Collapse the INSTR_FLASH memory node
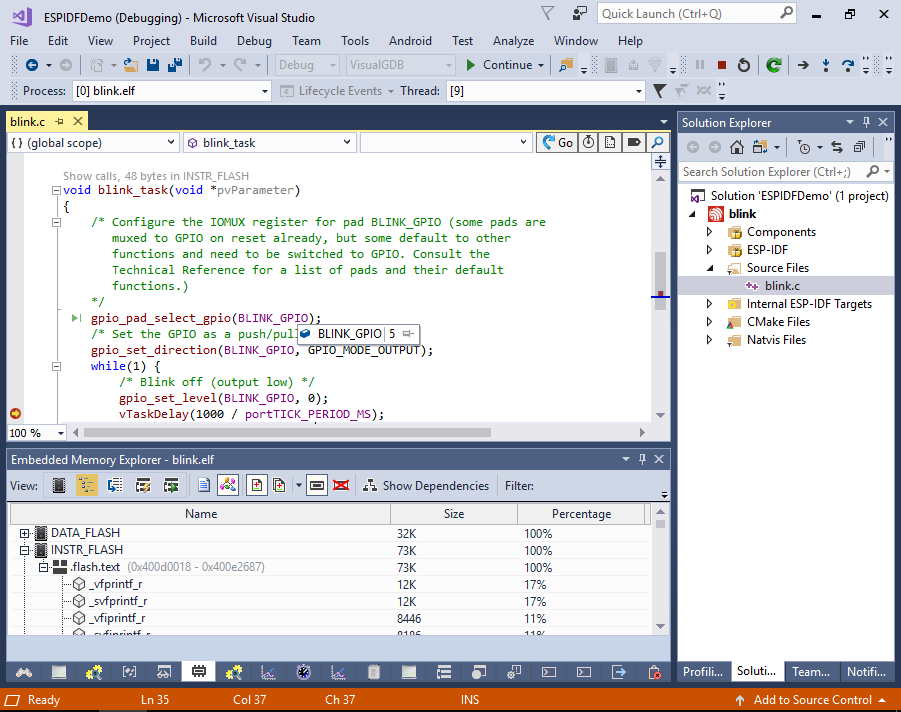This screenshot has height=712, width=901. pyautogui.click(x=25, y=551)
